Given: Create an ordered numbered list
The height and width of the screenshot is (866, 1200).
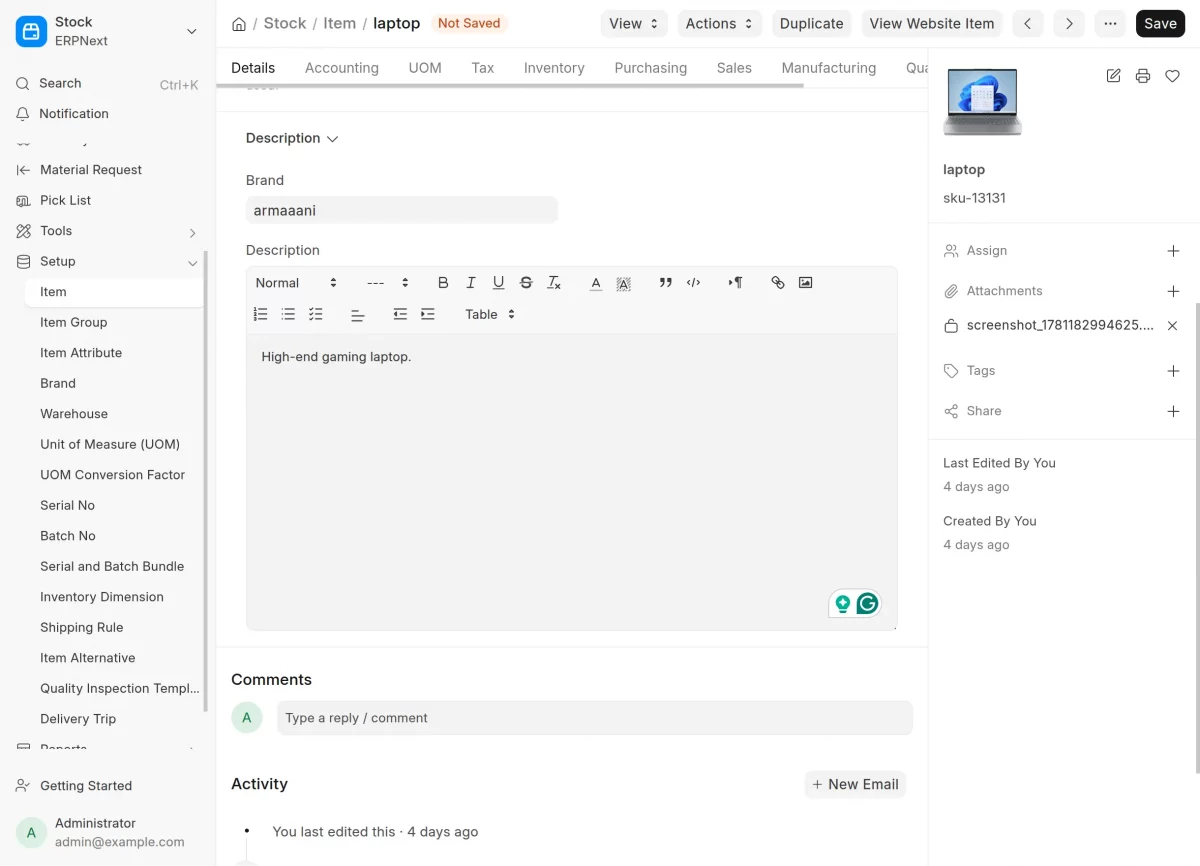Looking at the screenshot, I should pyautogui.click(x=261, y=314).
